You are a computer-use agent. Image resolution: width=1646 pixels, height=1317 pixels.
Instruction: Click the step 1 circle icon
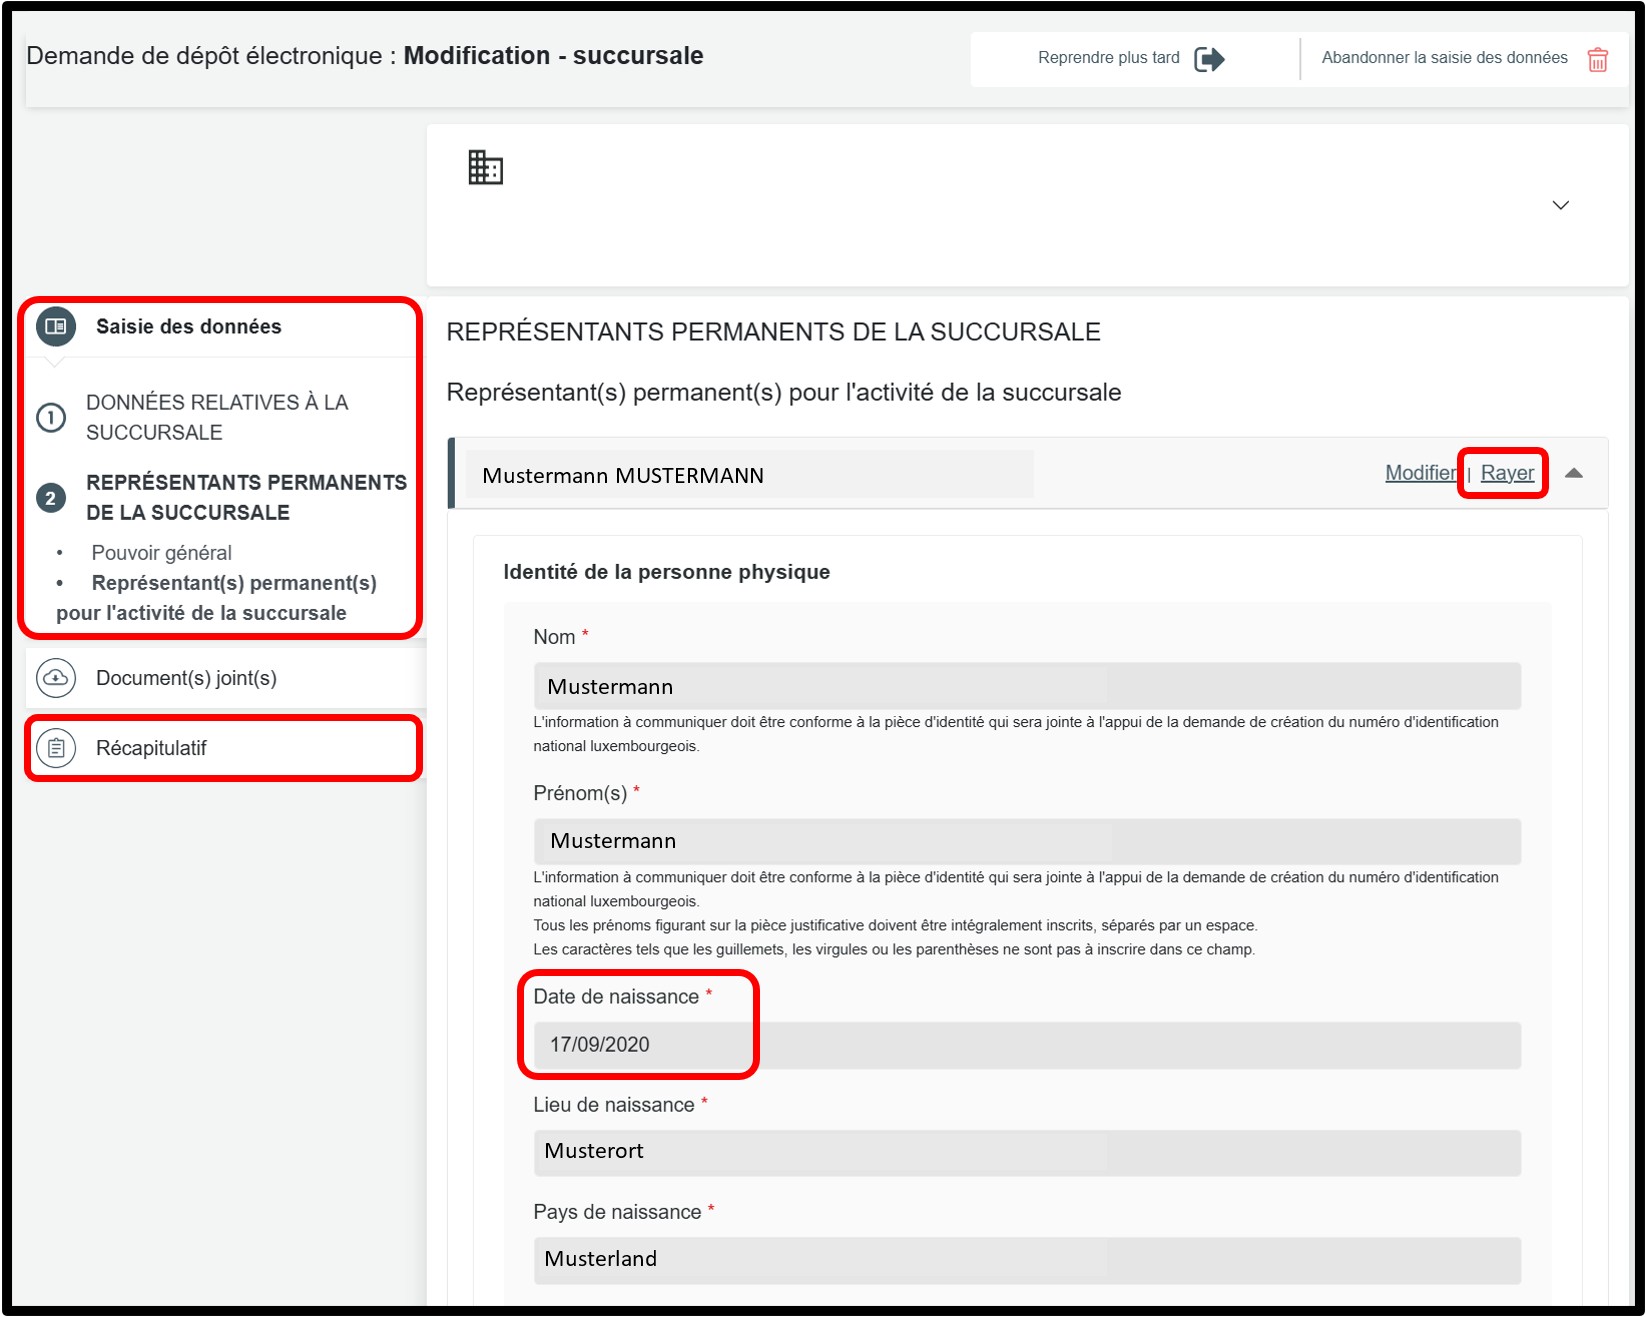pos(51,417)
